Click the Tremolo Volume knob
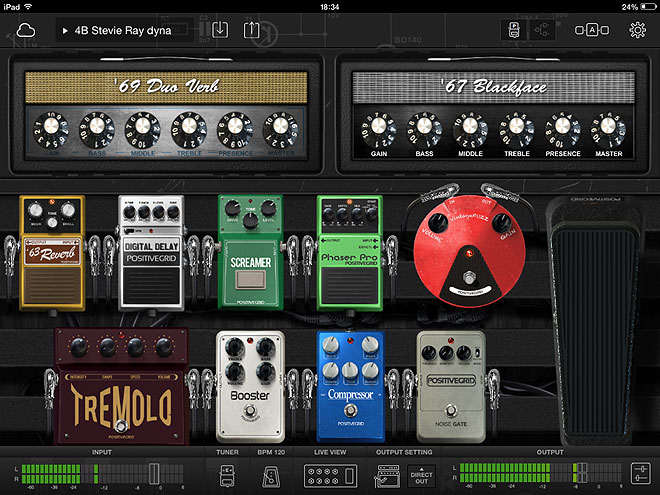This screenshot has width=660, height=495. coord(163,348)
